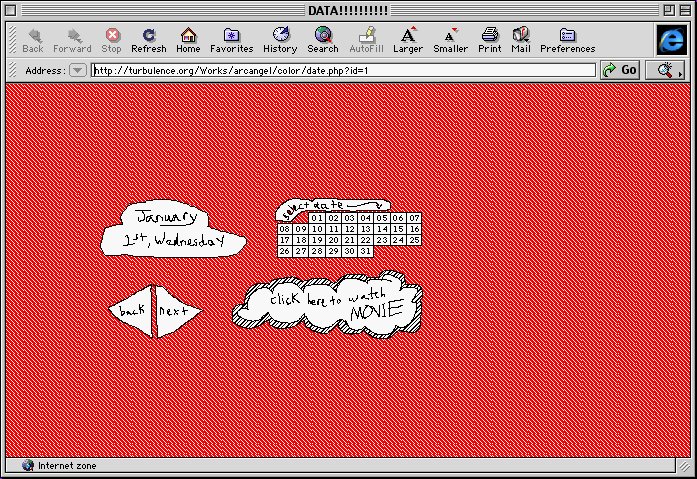Select date 18 in calendar
This screenshot has height=479, width=697.
pos(301,240)
